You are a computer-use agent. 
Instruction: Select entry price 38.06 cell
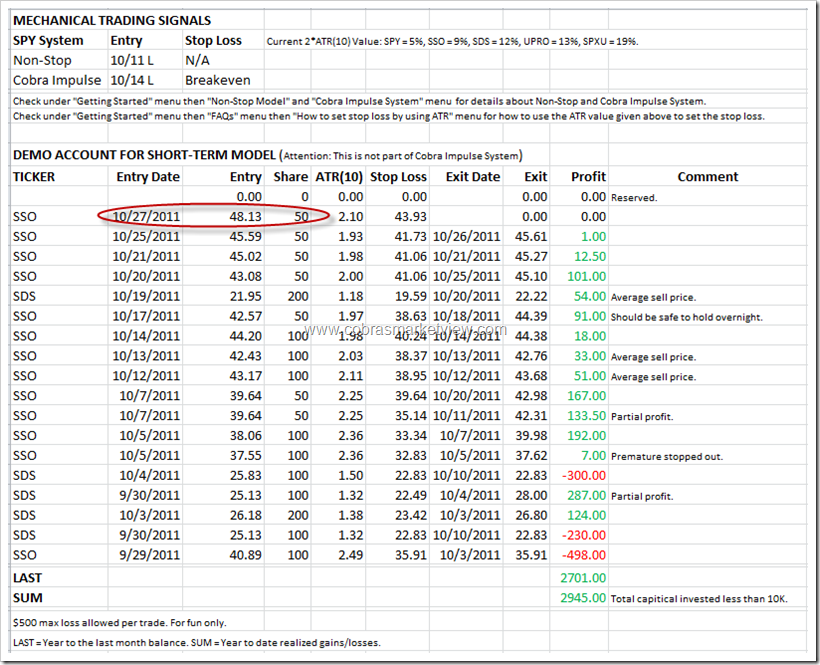point(245,435)
